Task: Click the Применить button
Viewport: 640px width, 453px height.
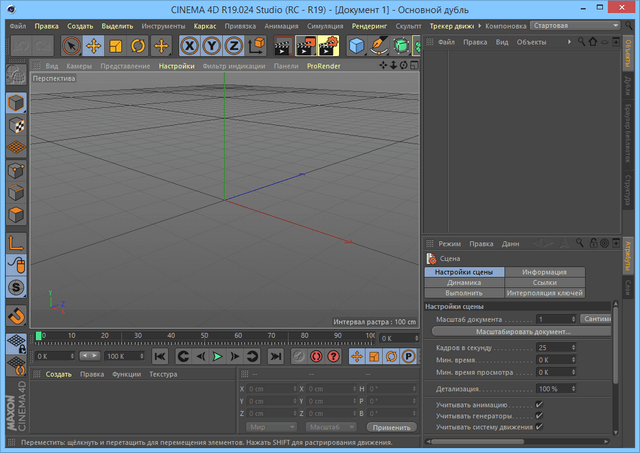Action: tap(391, 427)
